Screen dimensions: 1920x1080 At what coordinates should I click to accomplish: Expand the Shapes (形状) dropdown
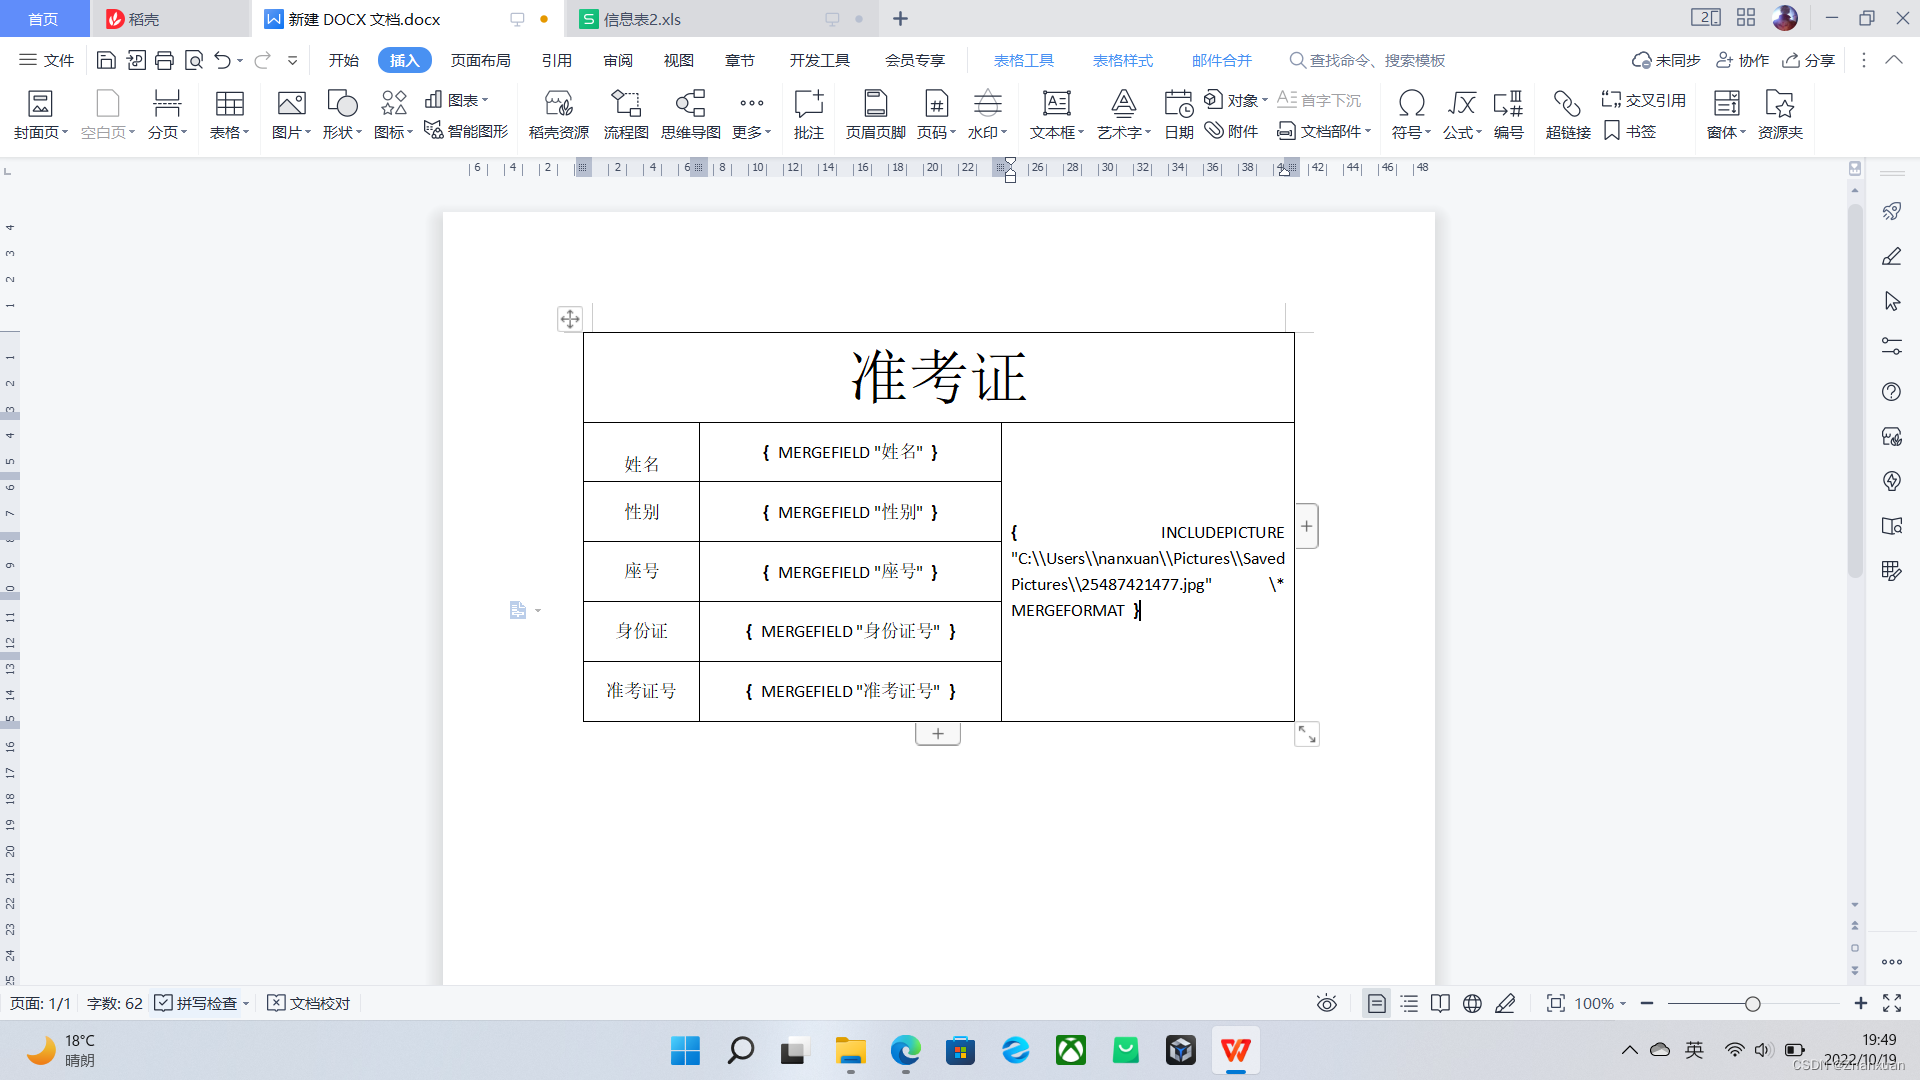coord(342,132)
